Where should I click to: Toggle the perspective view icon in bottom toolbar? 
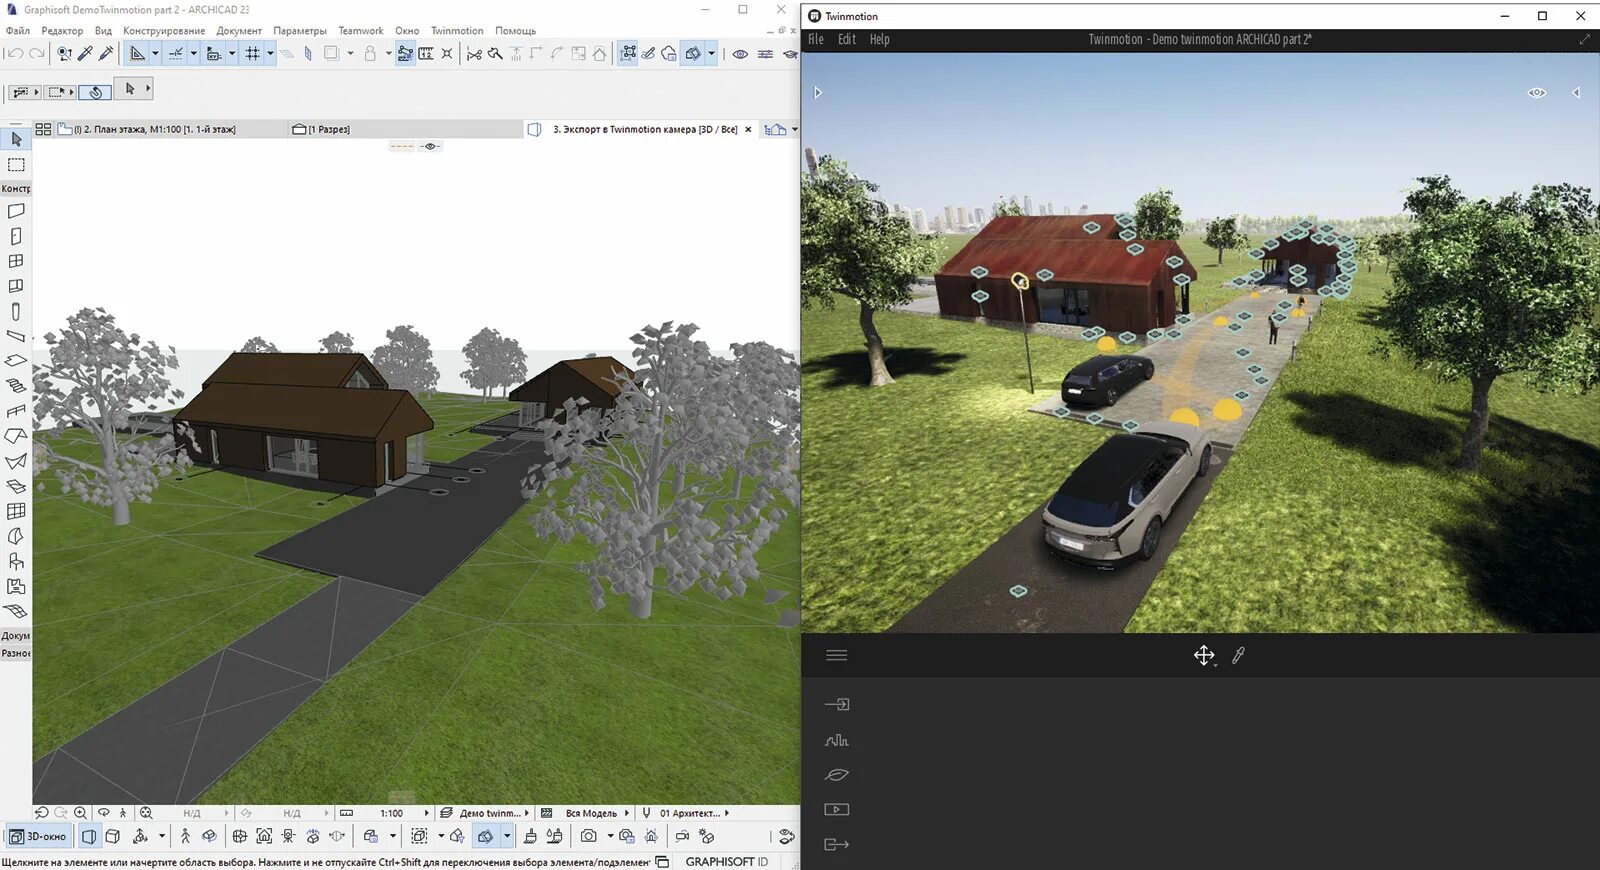pyautogui.click(x=89, y=836)
